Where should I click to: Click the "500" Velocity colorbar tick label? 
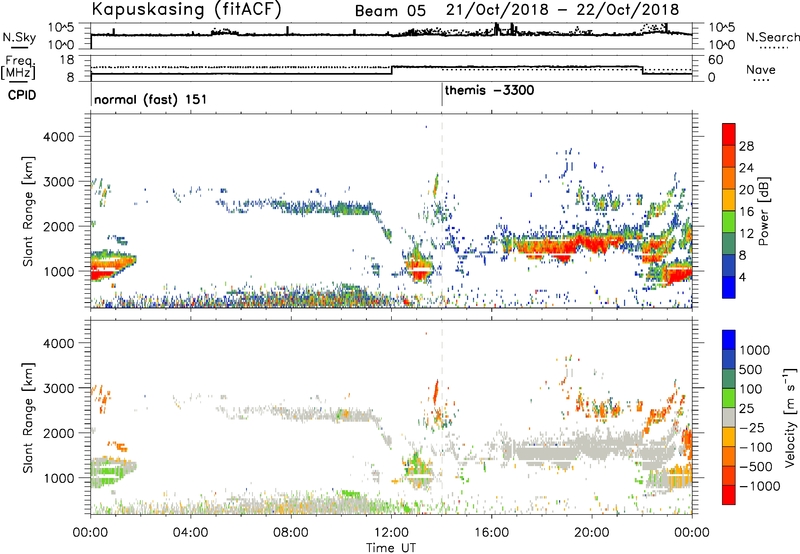point(751,370)
